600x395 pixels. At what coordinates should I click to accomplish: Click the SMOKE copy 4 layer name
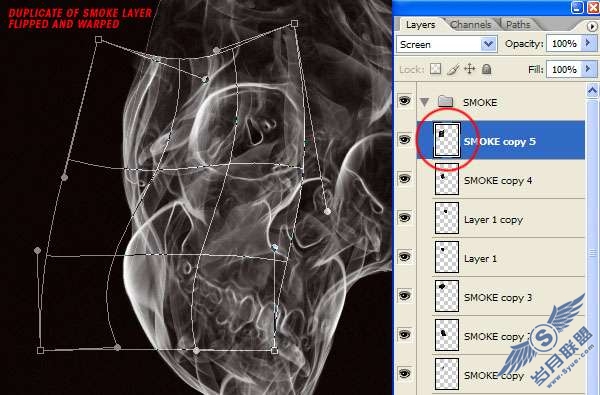coord(498,180)
